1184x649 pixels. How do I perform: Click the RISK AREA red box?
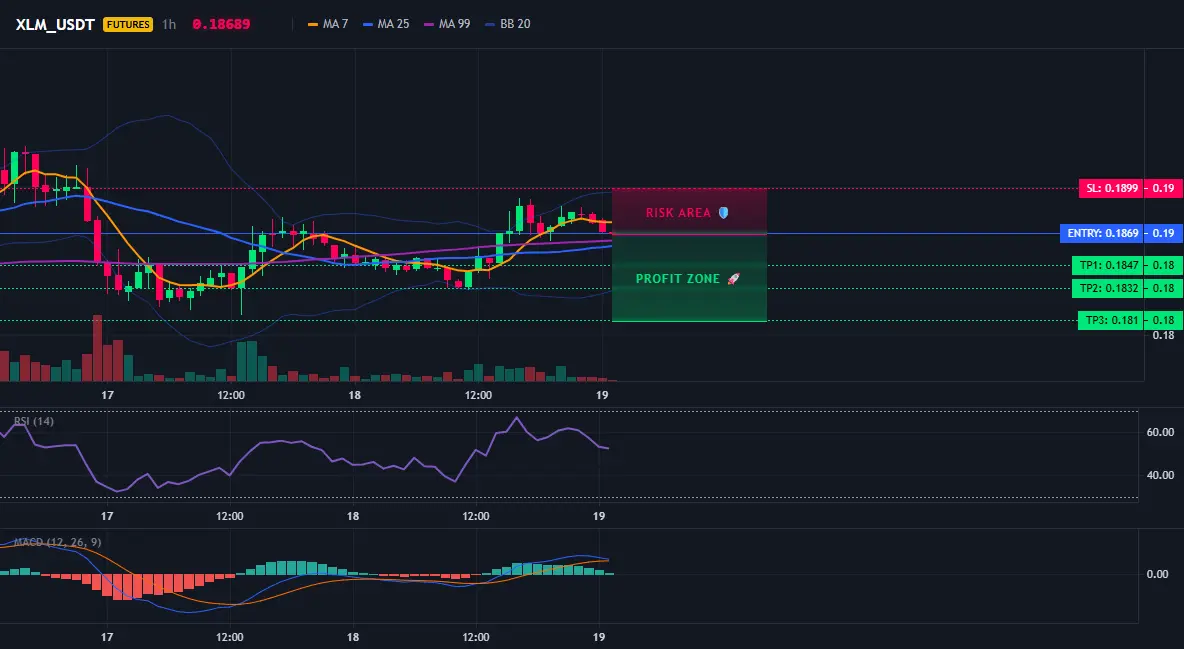[x=689, y=211]
